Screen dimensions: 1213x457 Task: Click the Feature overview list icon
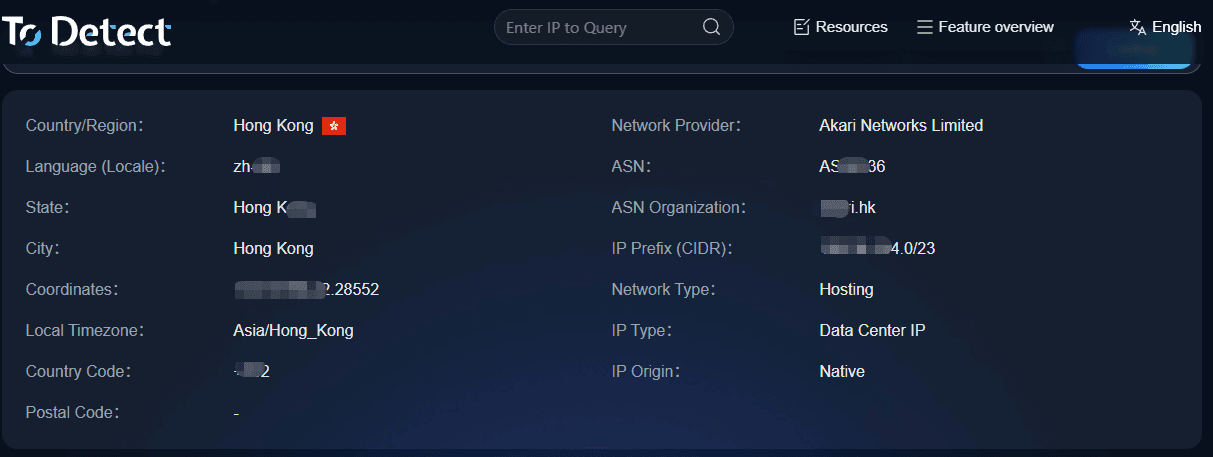point(925,27)
